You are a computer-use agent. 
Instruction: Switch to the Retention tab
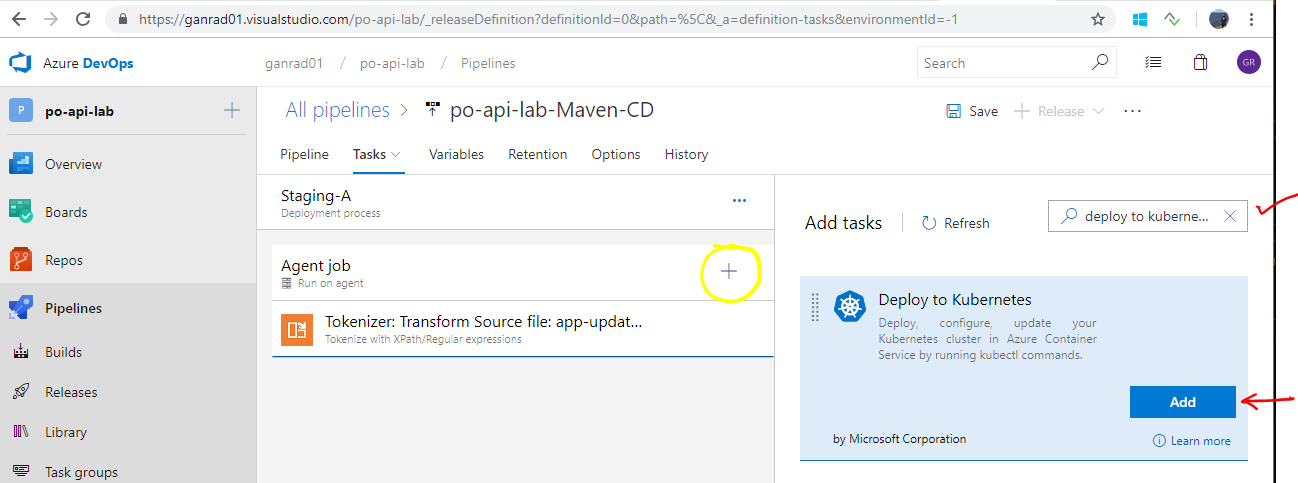pos(538,154)
